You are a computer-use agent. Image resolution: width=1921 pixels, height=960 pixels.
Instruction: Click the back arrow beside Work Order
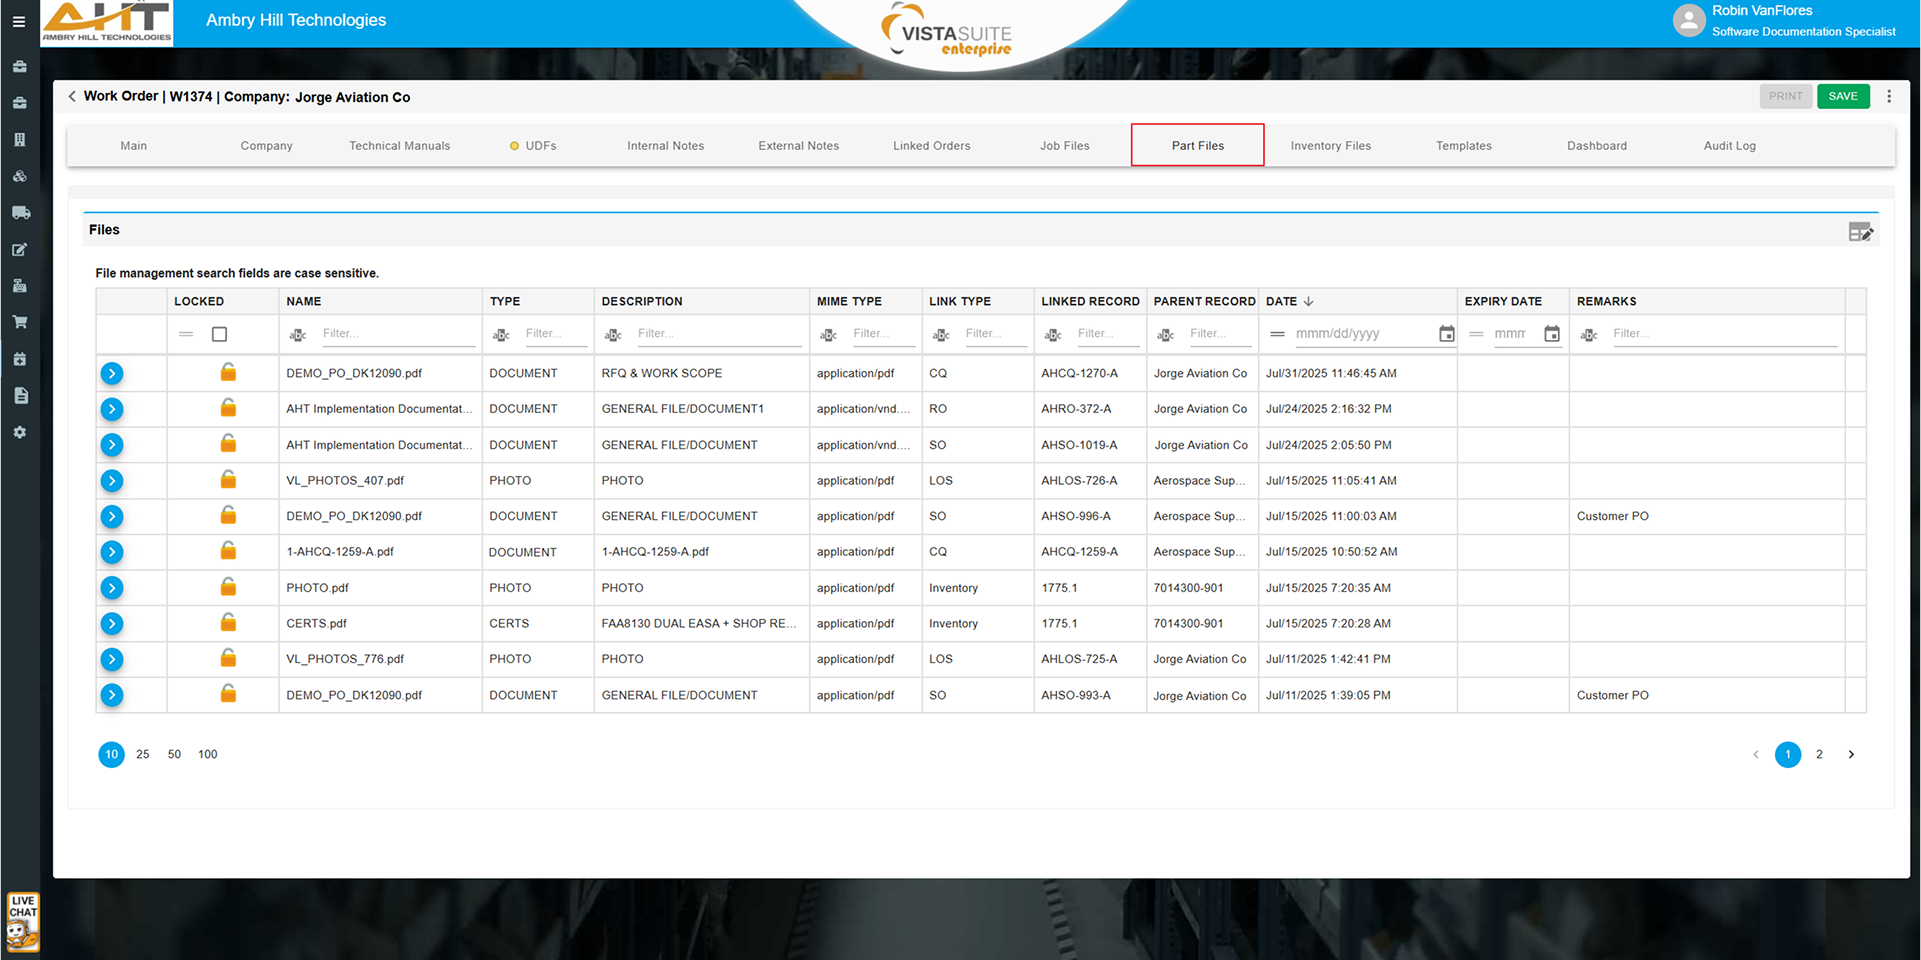click(x=72, y=97)
